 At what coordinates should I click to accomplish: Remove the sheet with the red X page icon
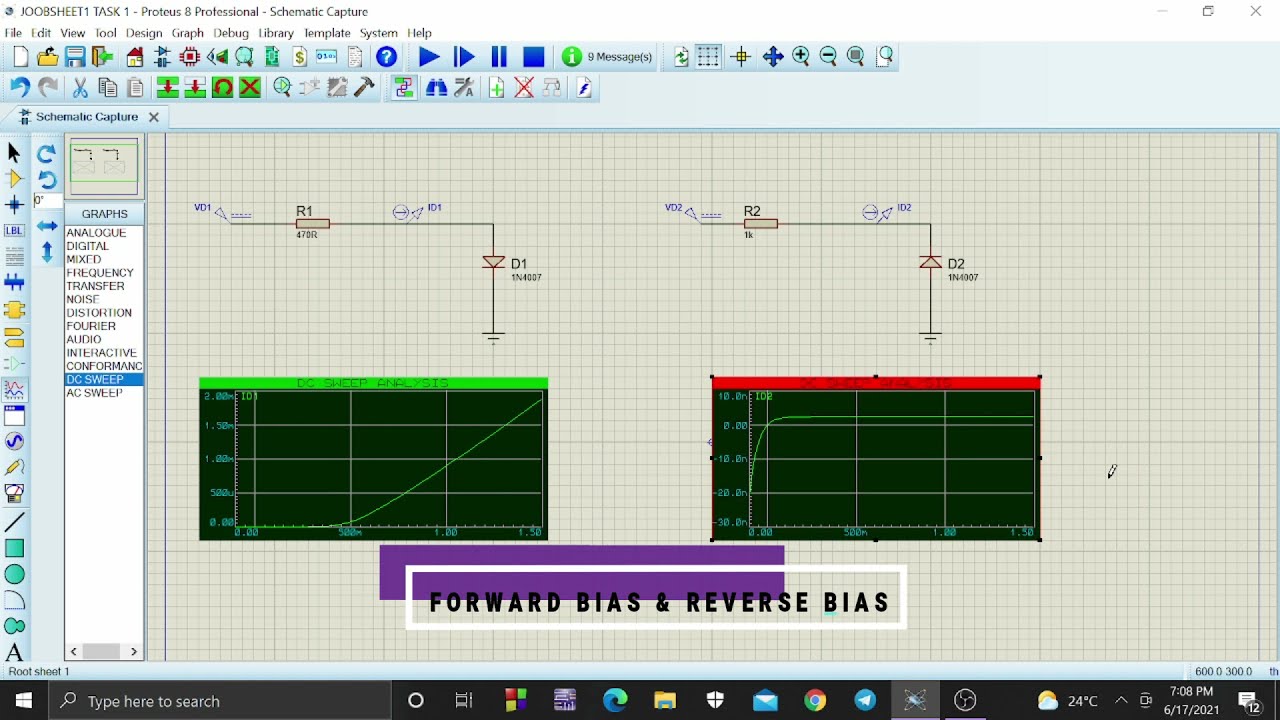(x=524, y=88)
